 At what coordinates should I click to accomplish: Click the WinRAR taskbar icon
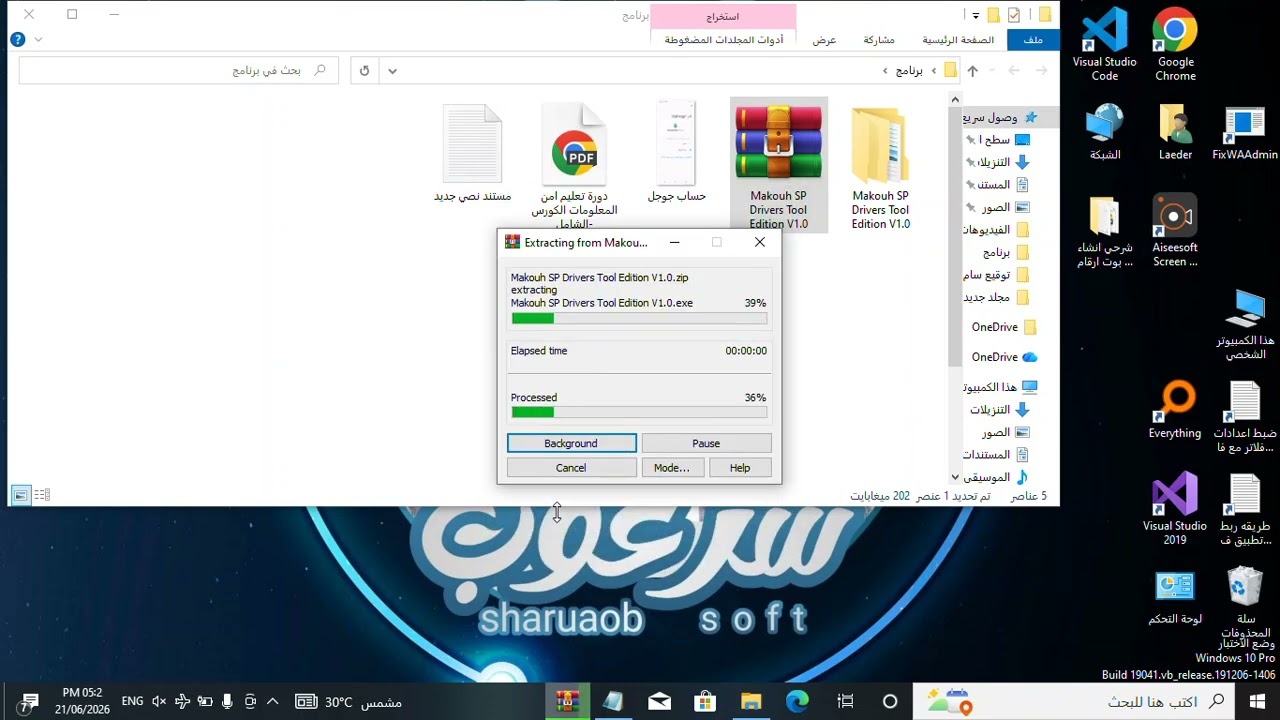click(568, 701)
